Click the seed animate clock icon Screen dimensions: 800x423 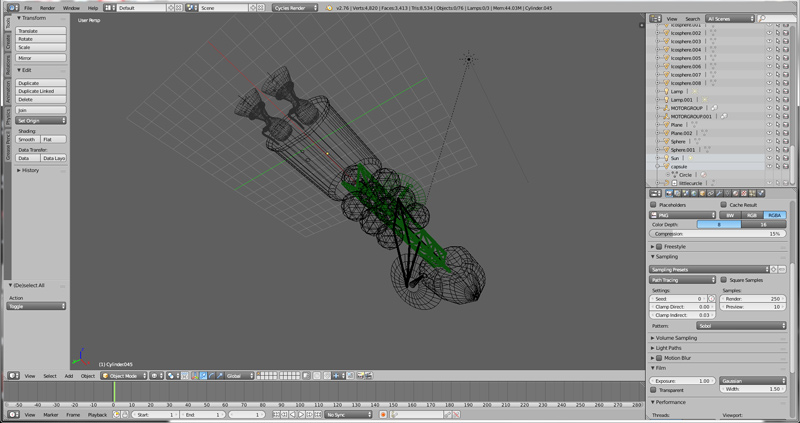point(711,298)
